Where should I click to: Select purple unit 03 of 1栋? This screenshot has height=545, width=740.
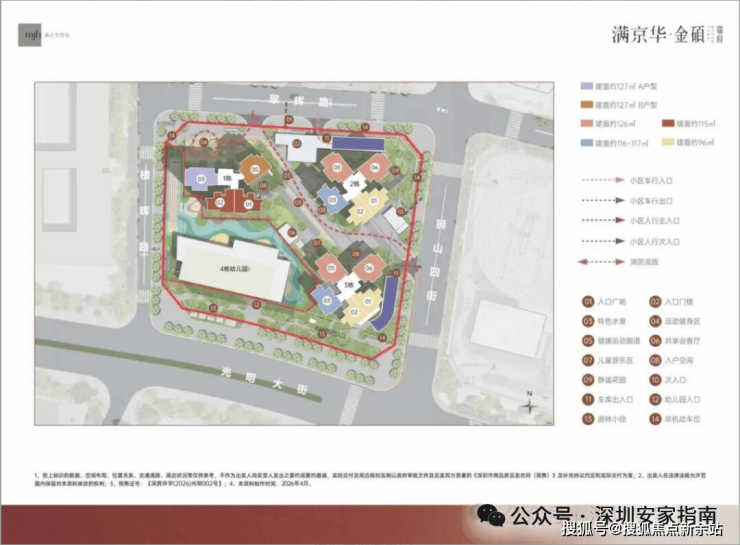click(x=201, y=179)
